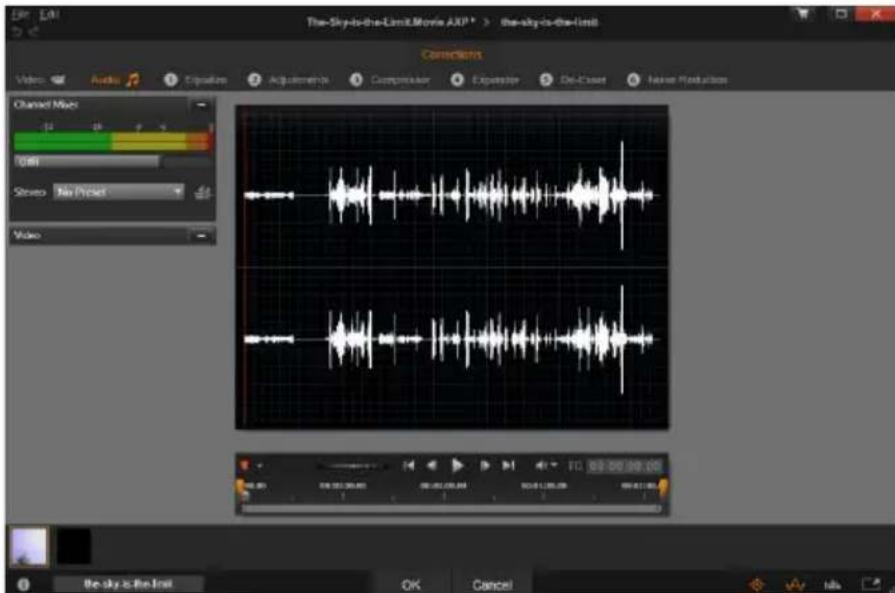895x593 pixels.
Task: Jump to end of clip
Action: 508,466
